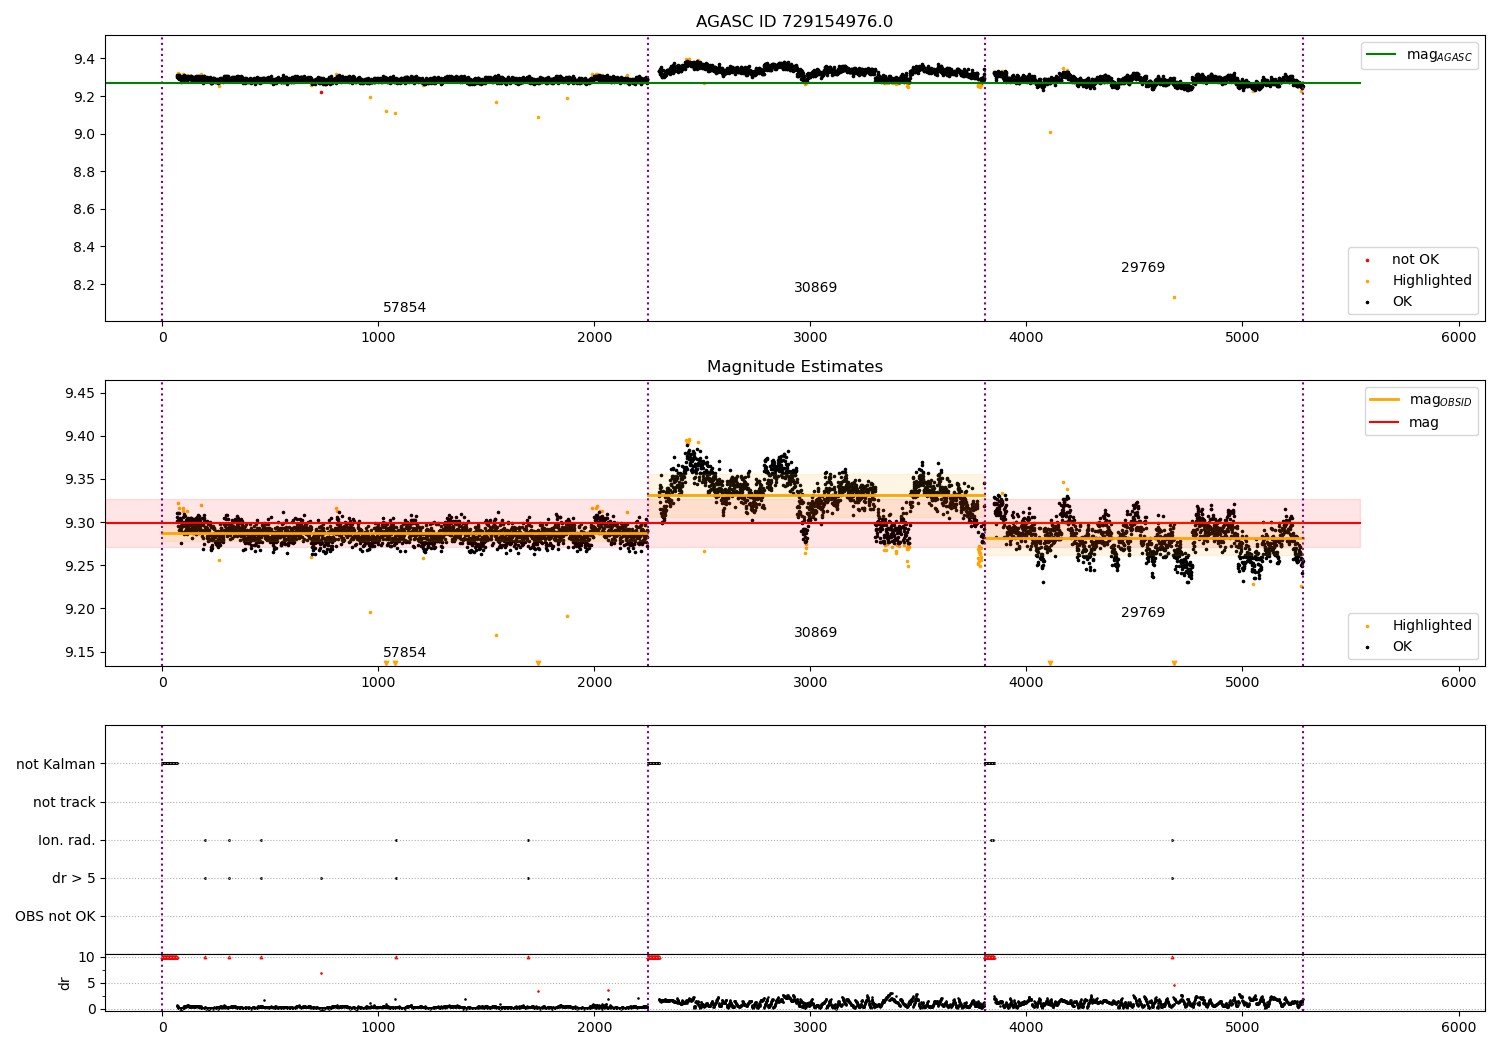Click the 8.2 y-axis tick label
The height and width of the screenshot is (1050, 1500).
coord(84,285)
